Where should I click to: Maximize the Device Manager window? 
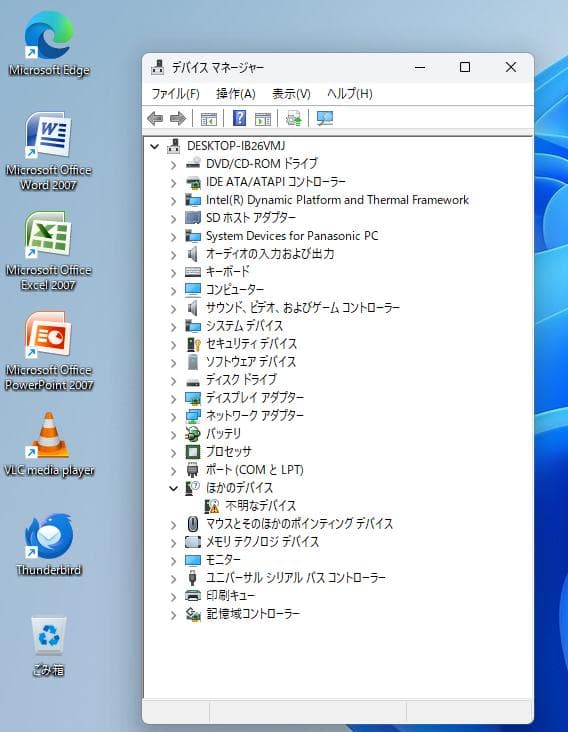(x=465, y=67)
